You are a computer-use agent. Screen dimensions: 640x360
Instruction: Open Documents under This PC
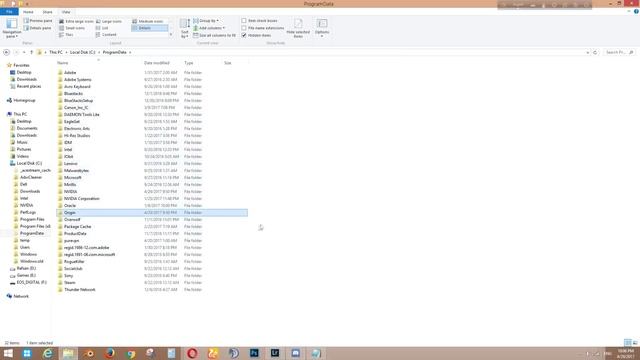click(x=24, y=128)
